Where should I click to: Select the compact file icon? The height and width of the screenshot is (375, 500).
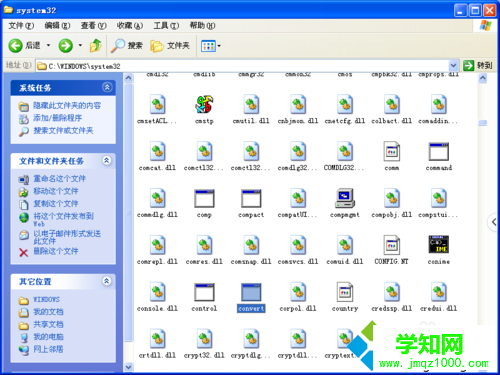pos(251,198)
